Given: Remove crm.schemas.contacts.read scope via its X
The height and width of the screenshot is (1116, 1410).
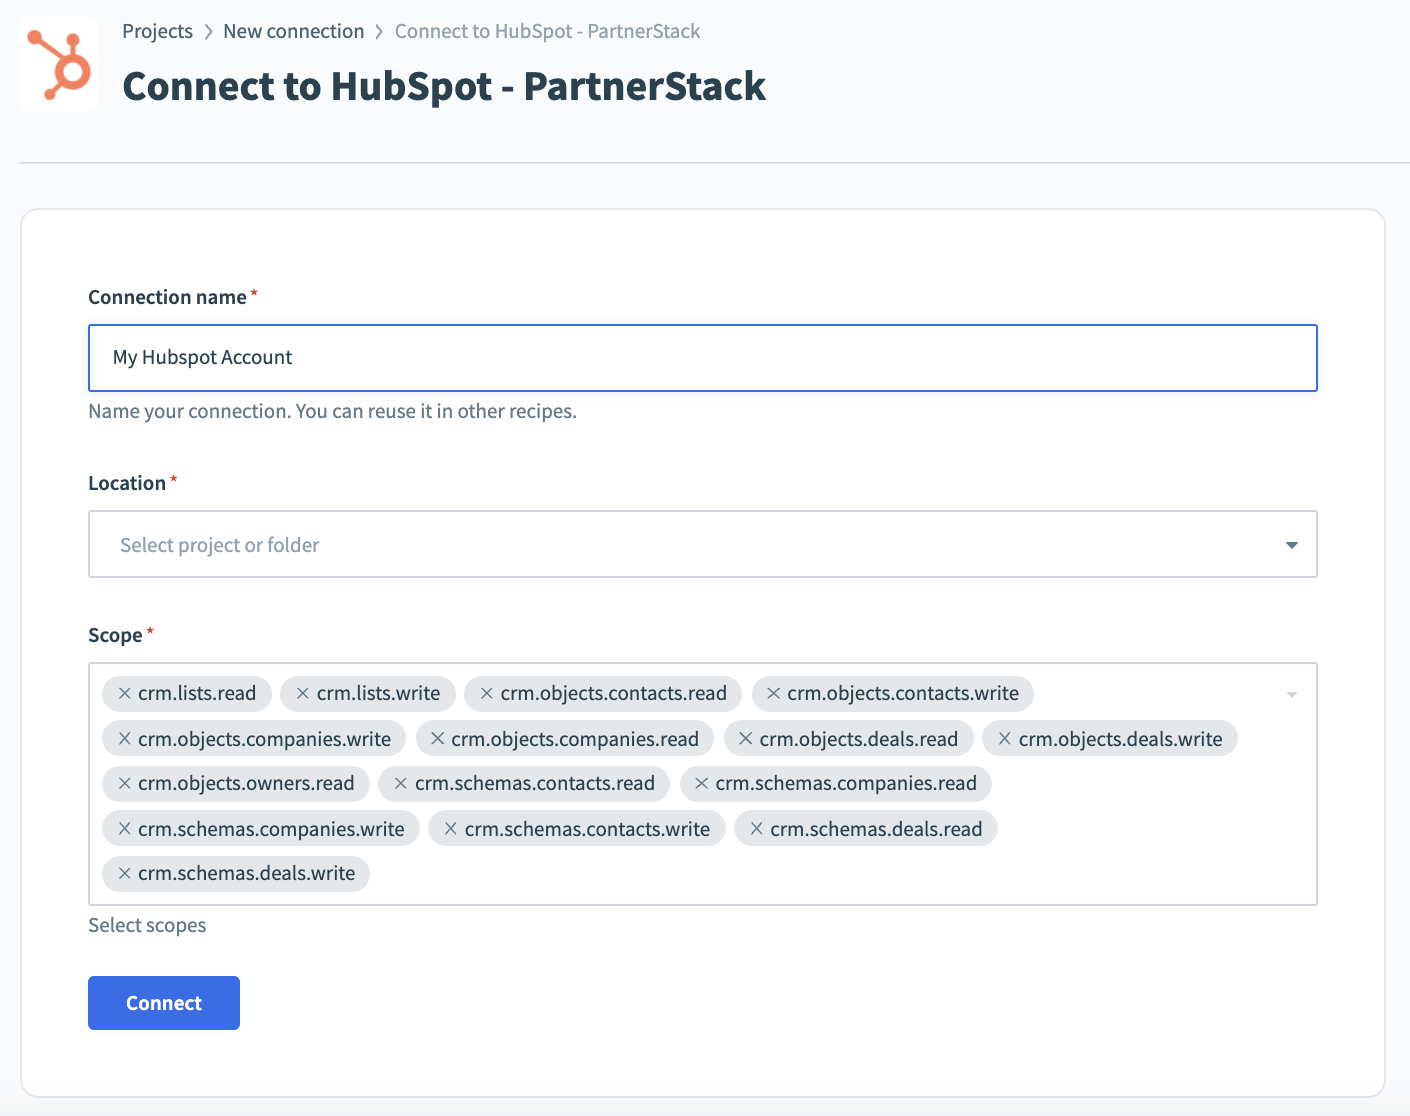Looking at the screenshot, I should [401, 783].
